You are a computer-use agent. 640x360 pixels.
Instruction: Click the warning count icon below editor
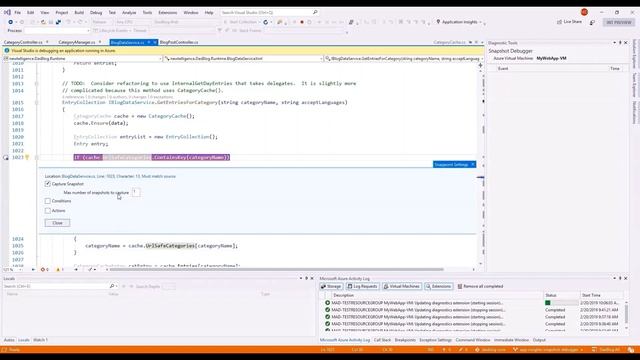coord(58,269)
